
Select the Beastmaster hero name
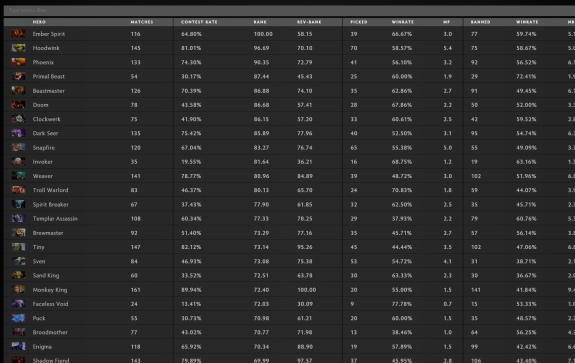coord(48,91)
